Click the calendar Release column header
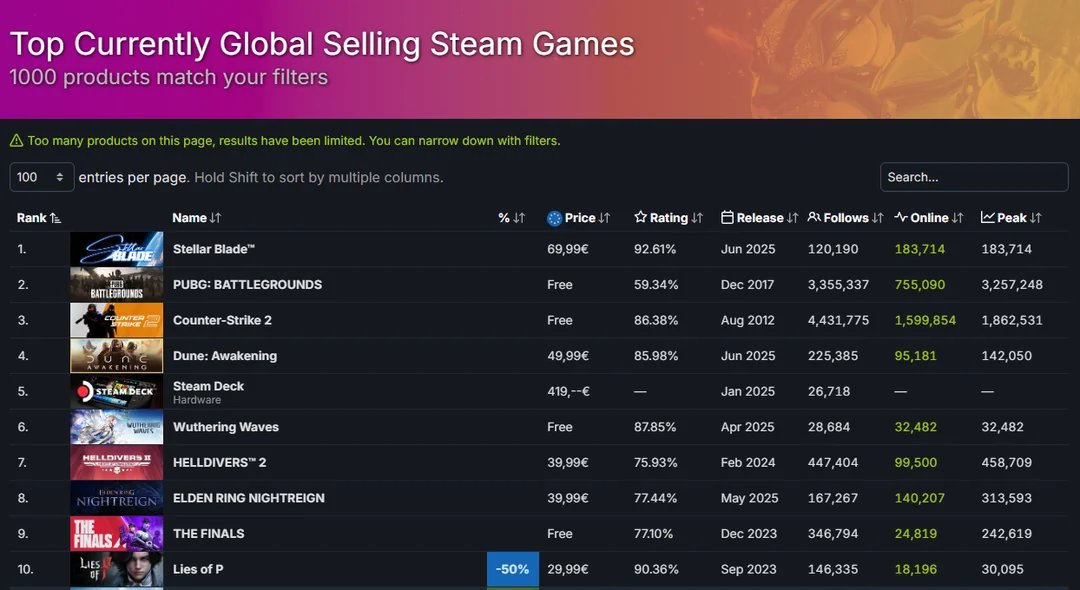1080x590 pixels. click(759, 218)
